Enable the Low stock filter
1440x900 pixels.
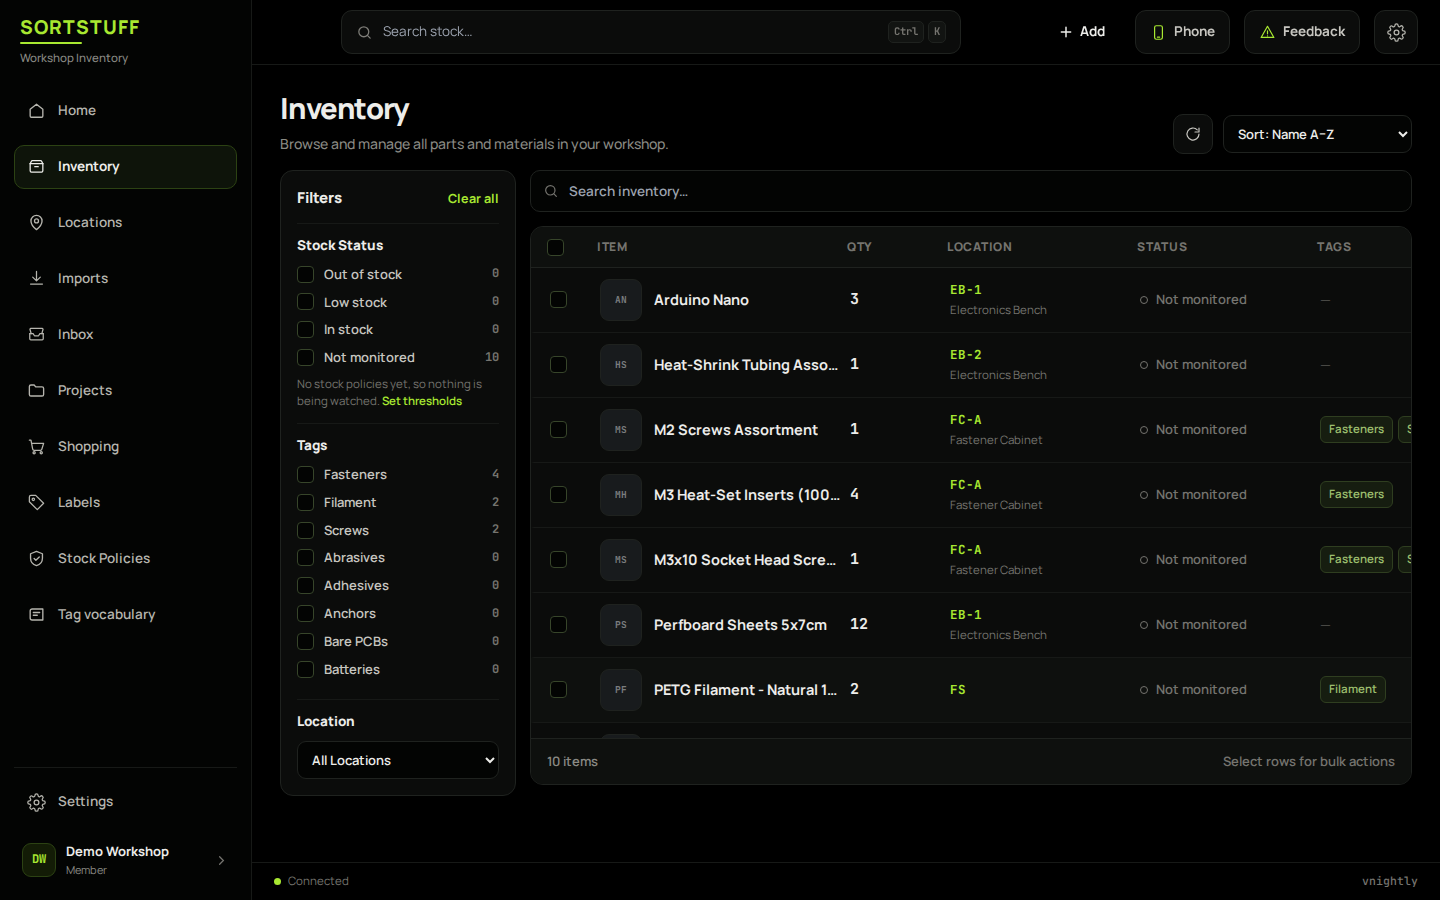(306, 302)
